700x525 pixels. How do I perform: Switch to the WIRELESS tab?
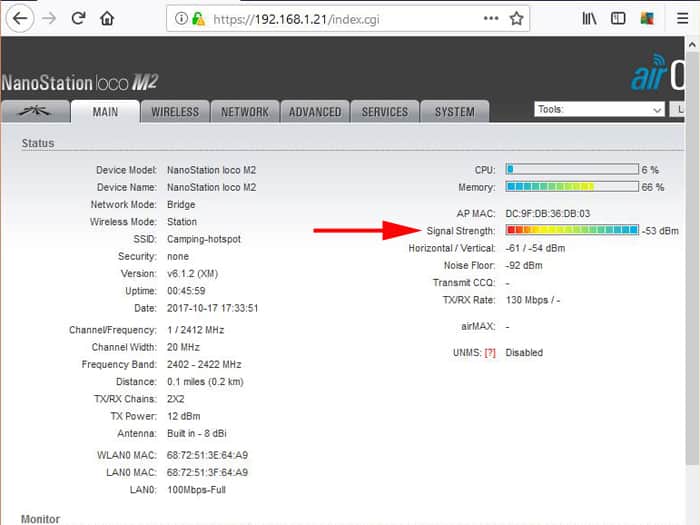point(175,112)
